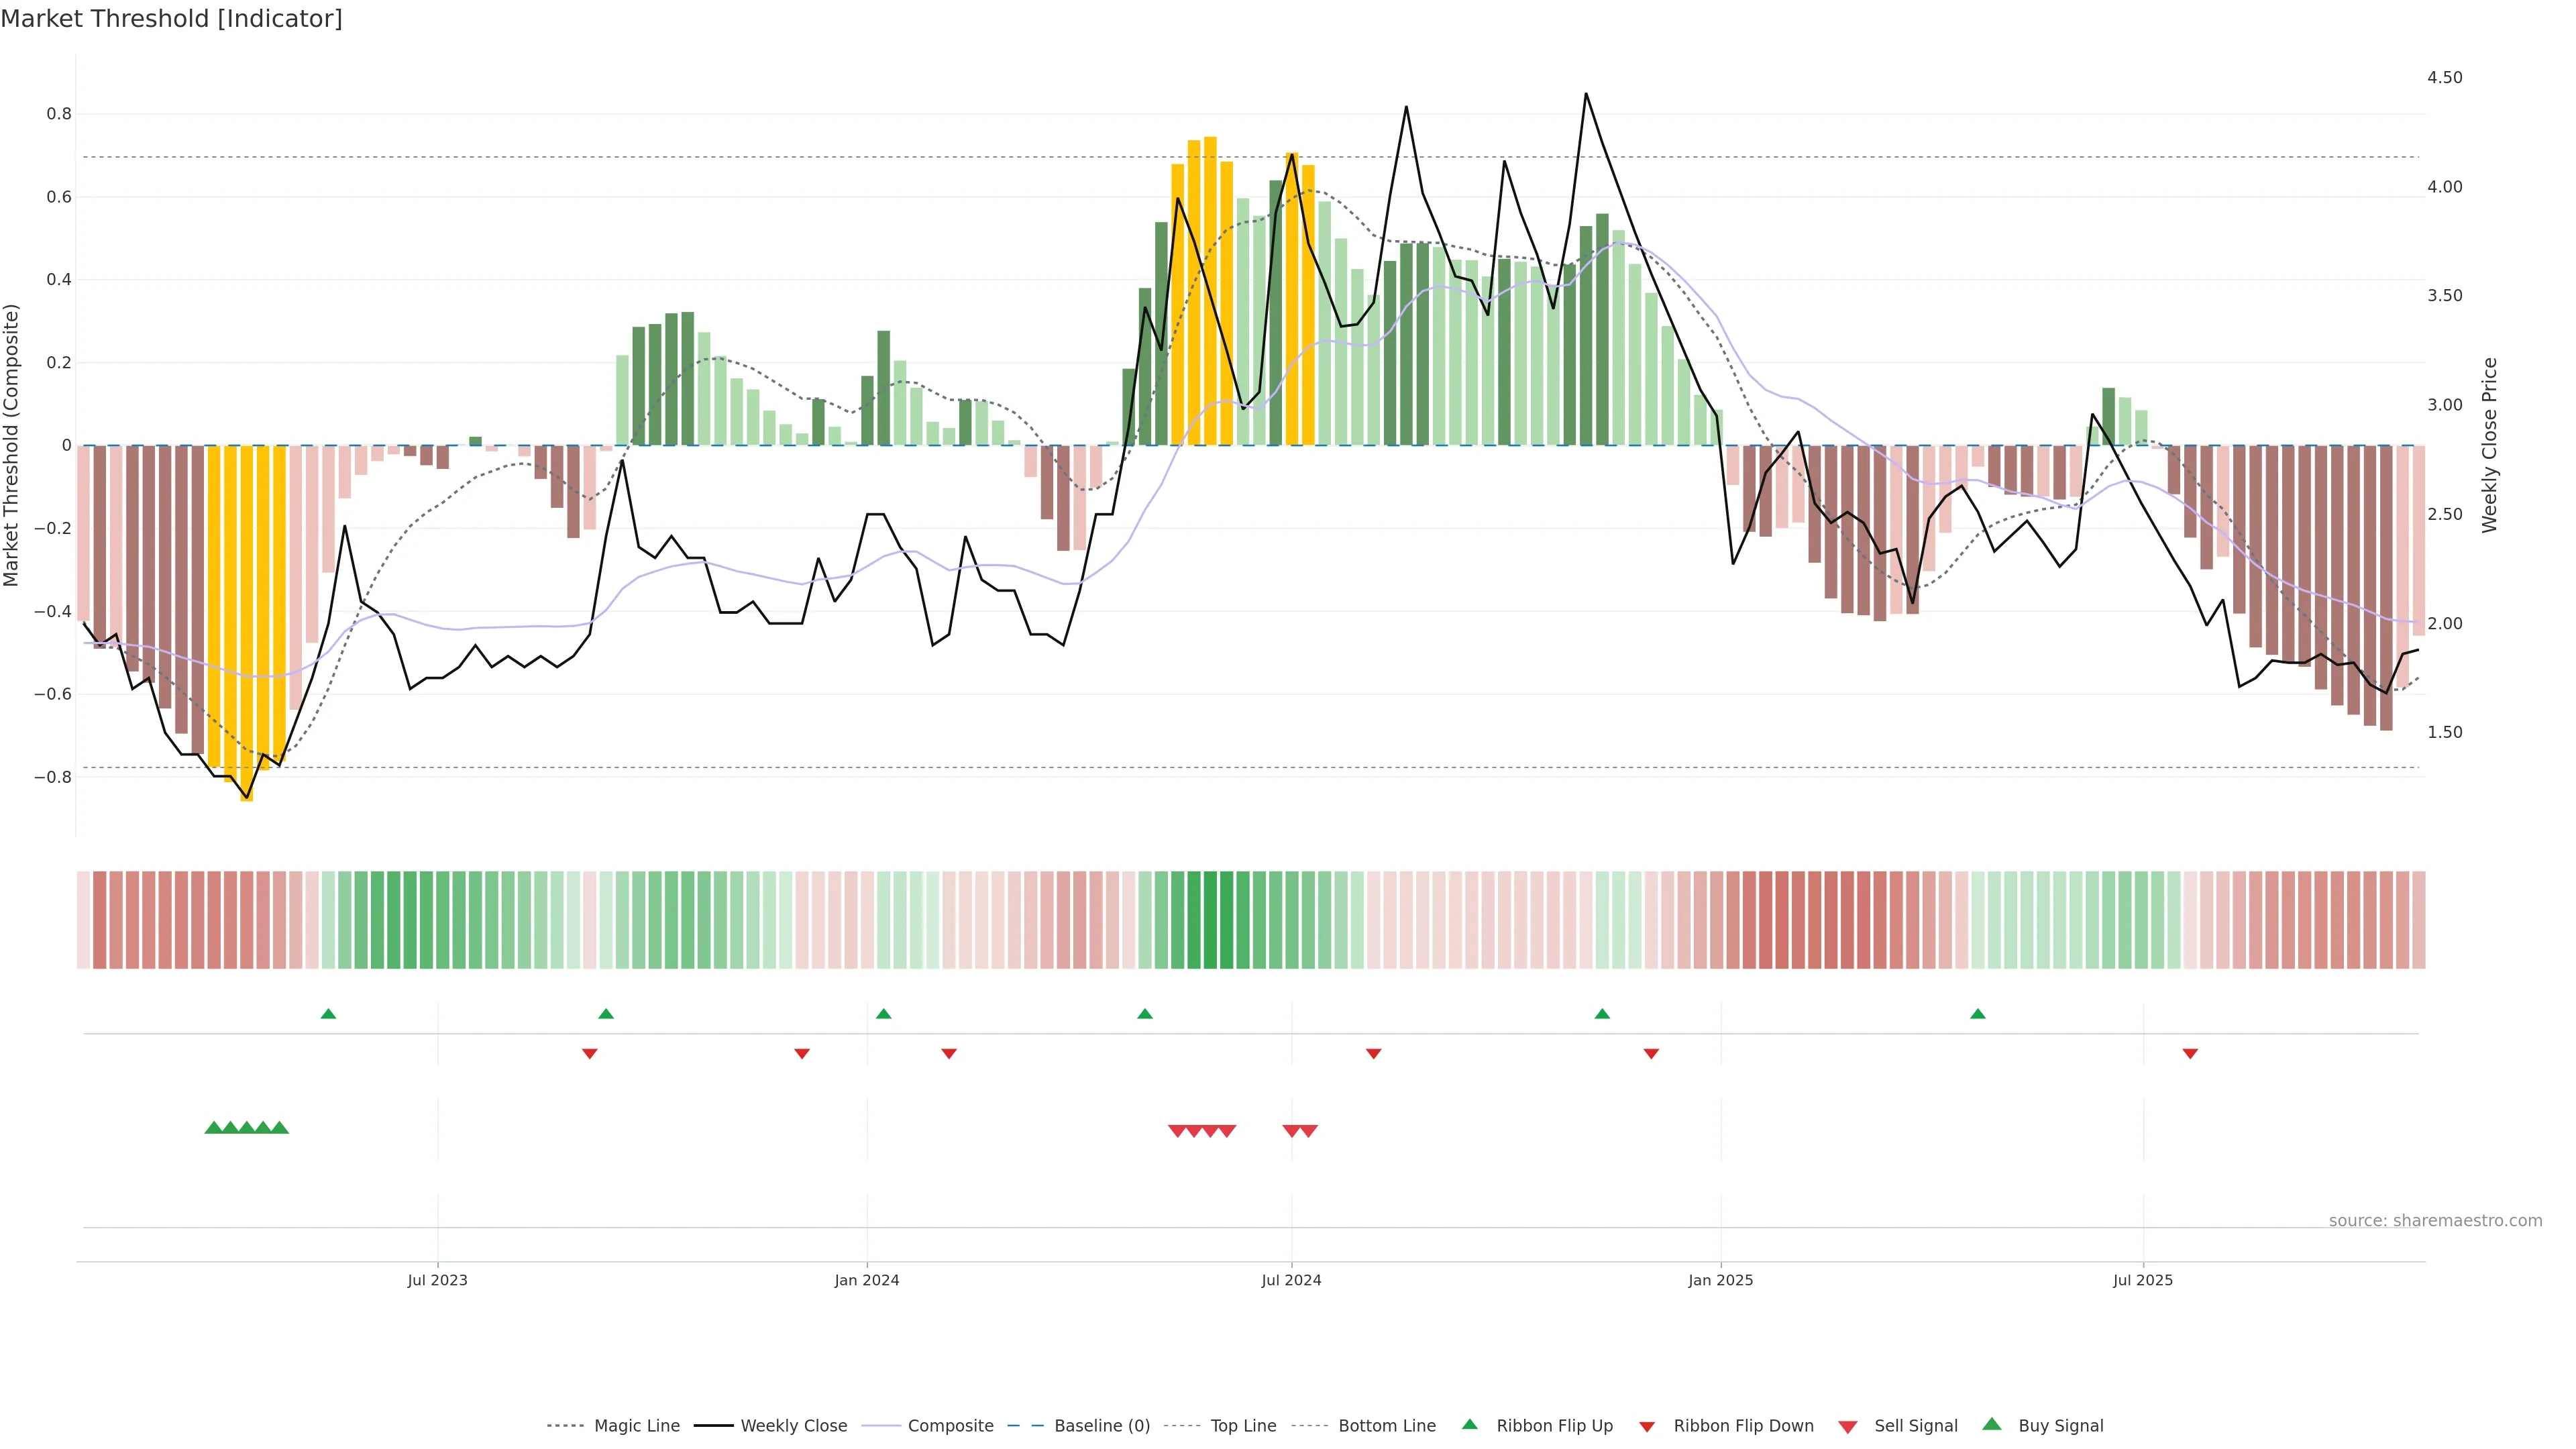Image resolution: width=2576 pixels, height=1449 pixels.
Task: Click the Buy Signal legend triangle icon
Action: [x=1992, y=1424]
